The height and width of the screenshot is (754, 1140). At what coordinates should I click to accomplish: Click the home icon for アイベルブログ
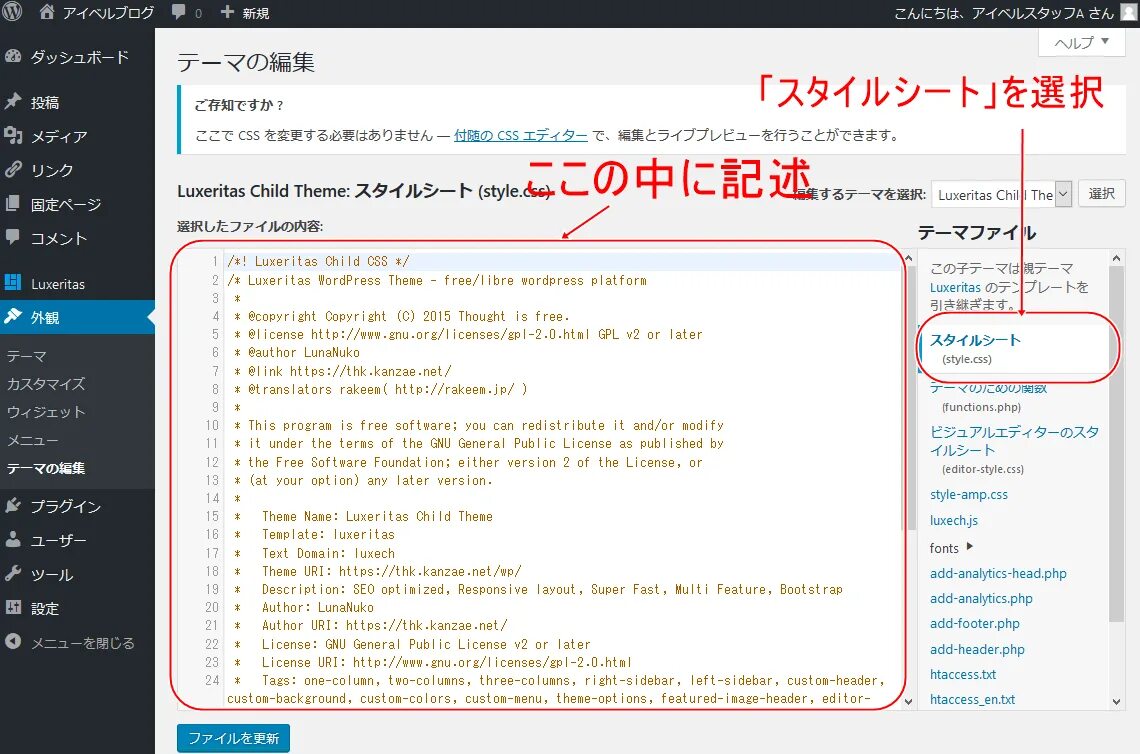[47, 12]
